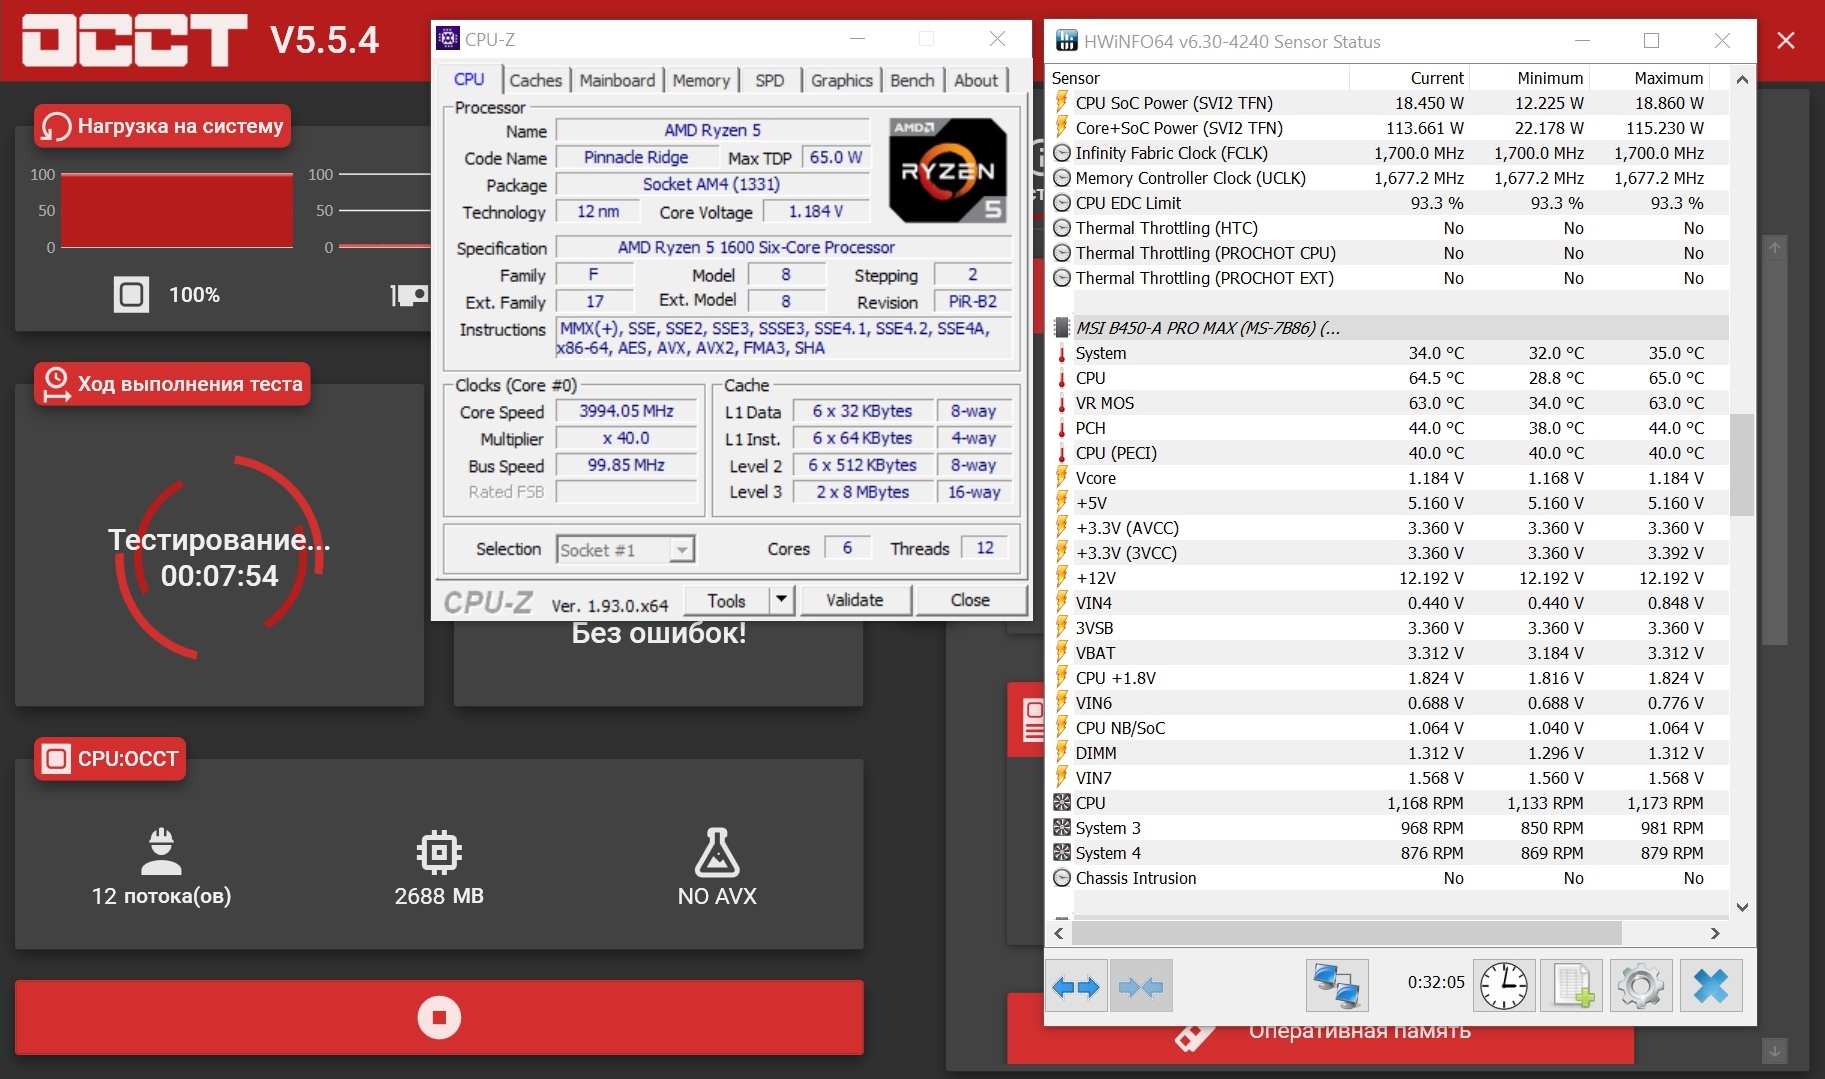Click the Current column header in HWiNFO
The width and height of the screenshot is (1825, 1079).
(1409, 78)
